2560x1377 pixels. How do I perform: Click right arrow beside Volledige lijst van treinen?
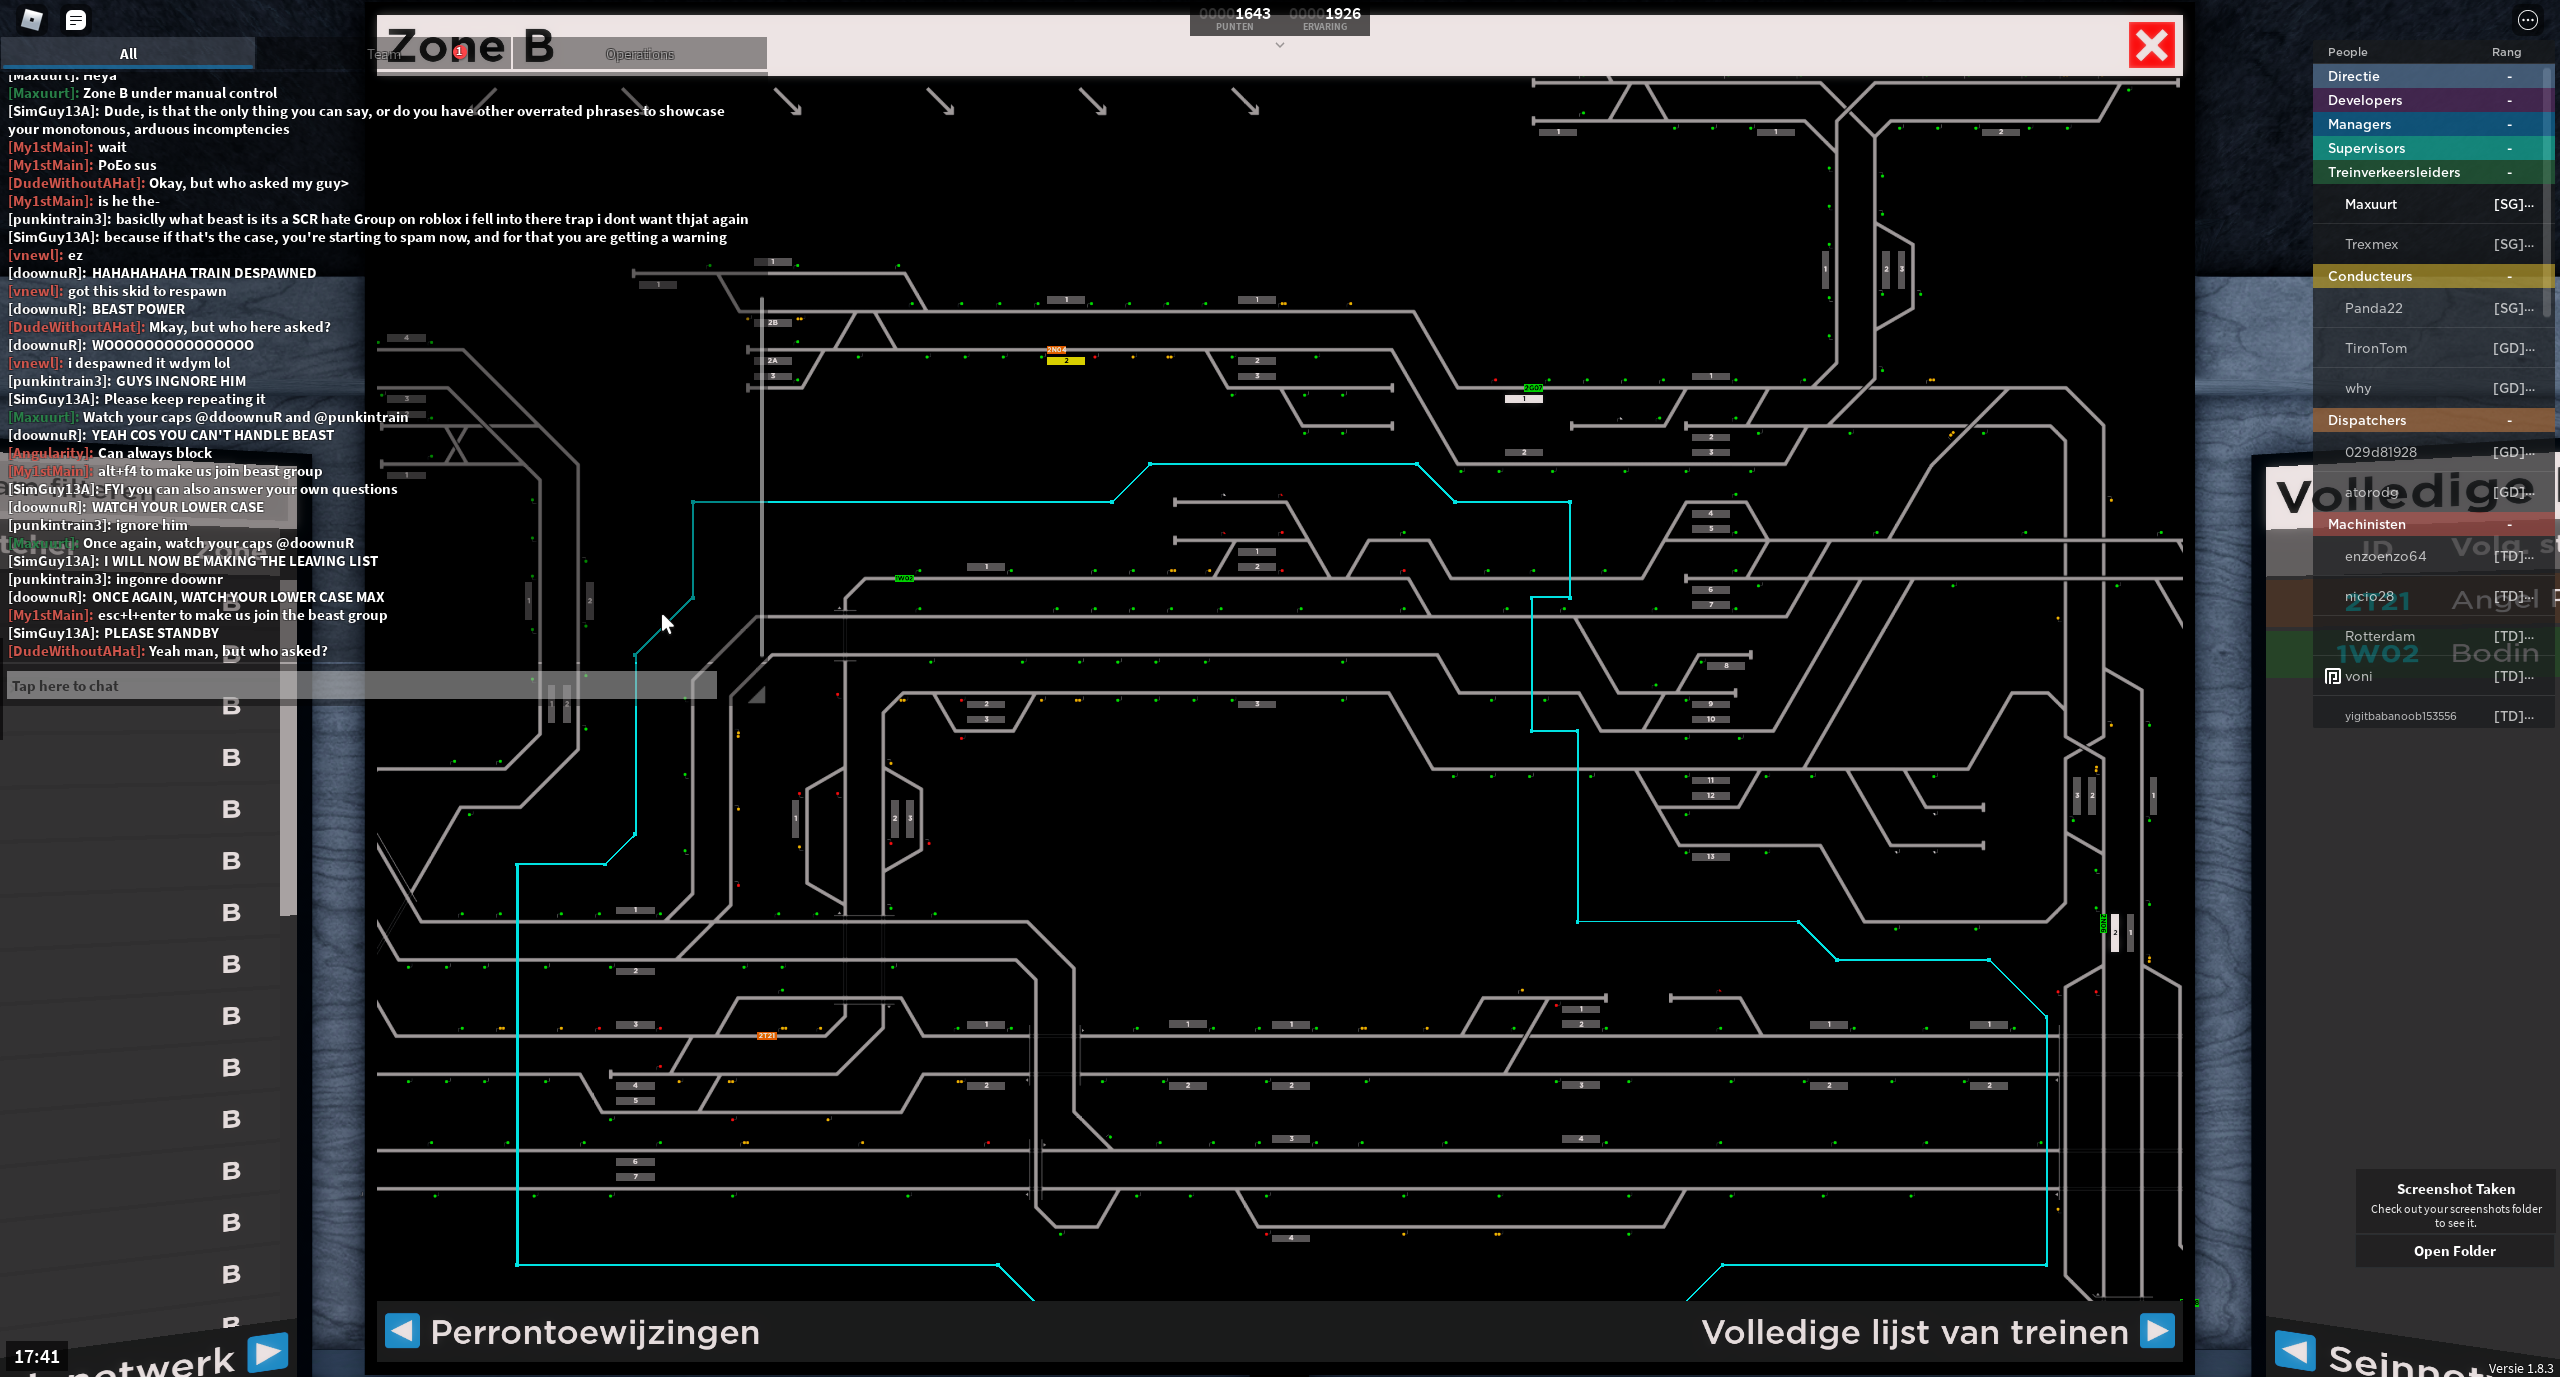[2157, 1331]
